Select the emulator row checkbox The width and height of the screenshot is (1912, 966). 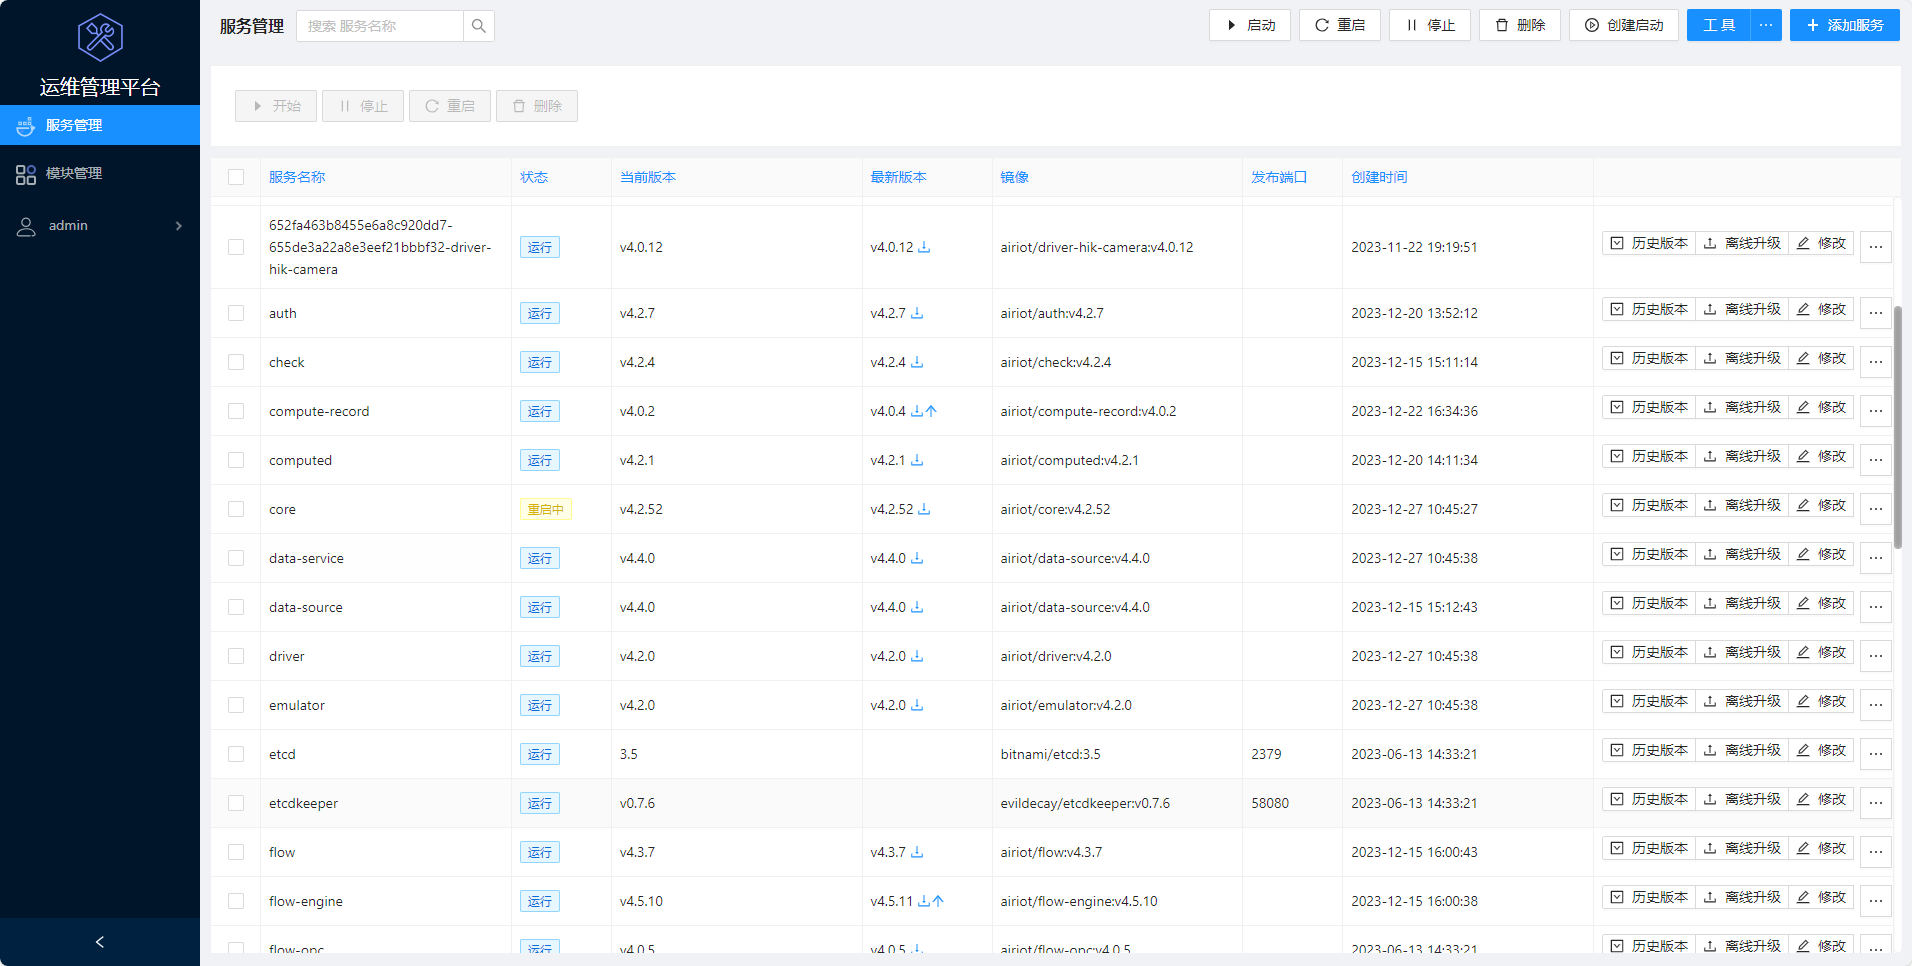point(236,705)
